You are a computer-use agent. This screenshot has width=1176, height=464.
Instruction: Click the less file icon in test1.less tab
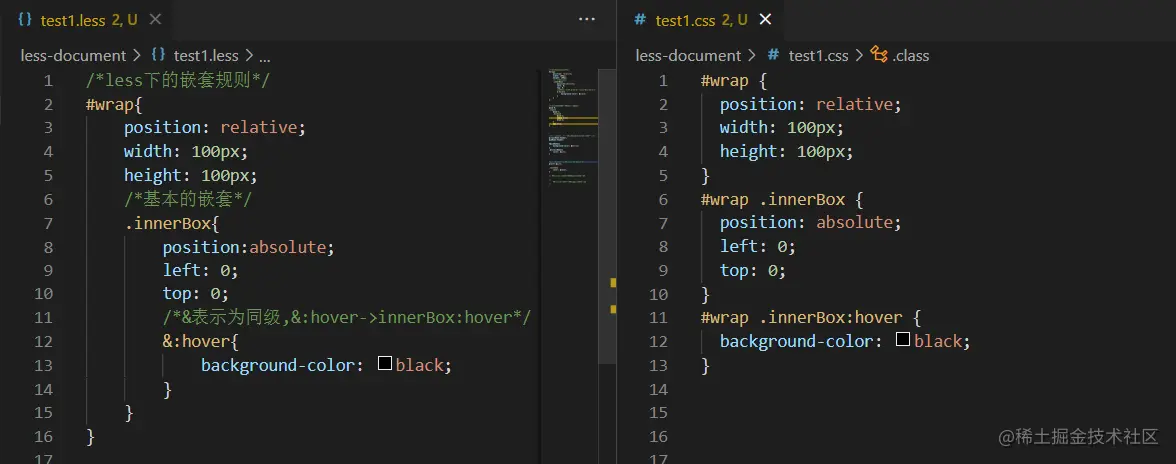click(x=25, y=20)
